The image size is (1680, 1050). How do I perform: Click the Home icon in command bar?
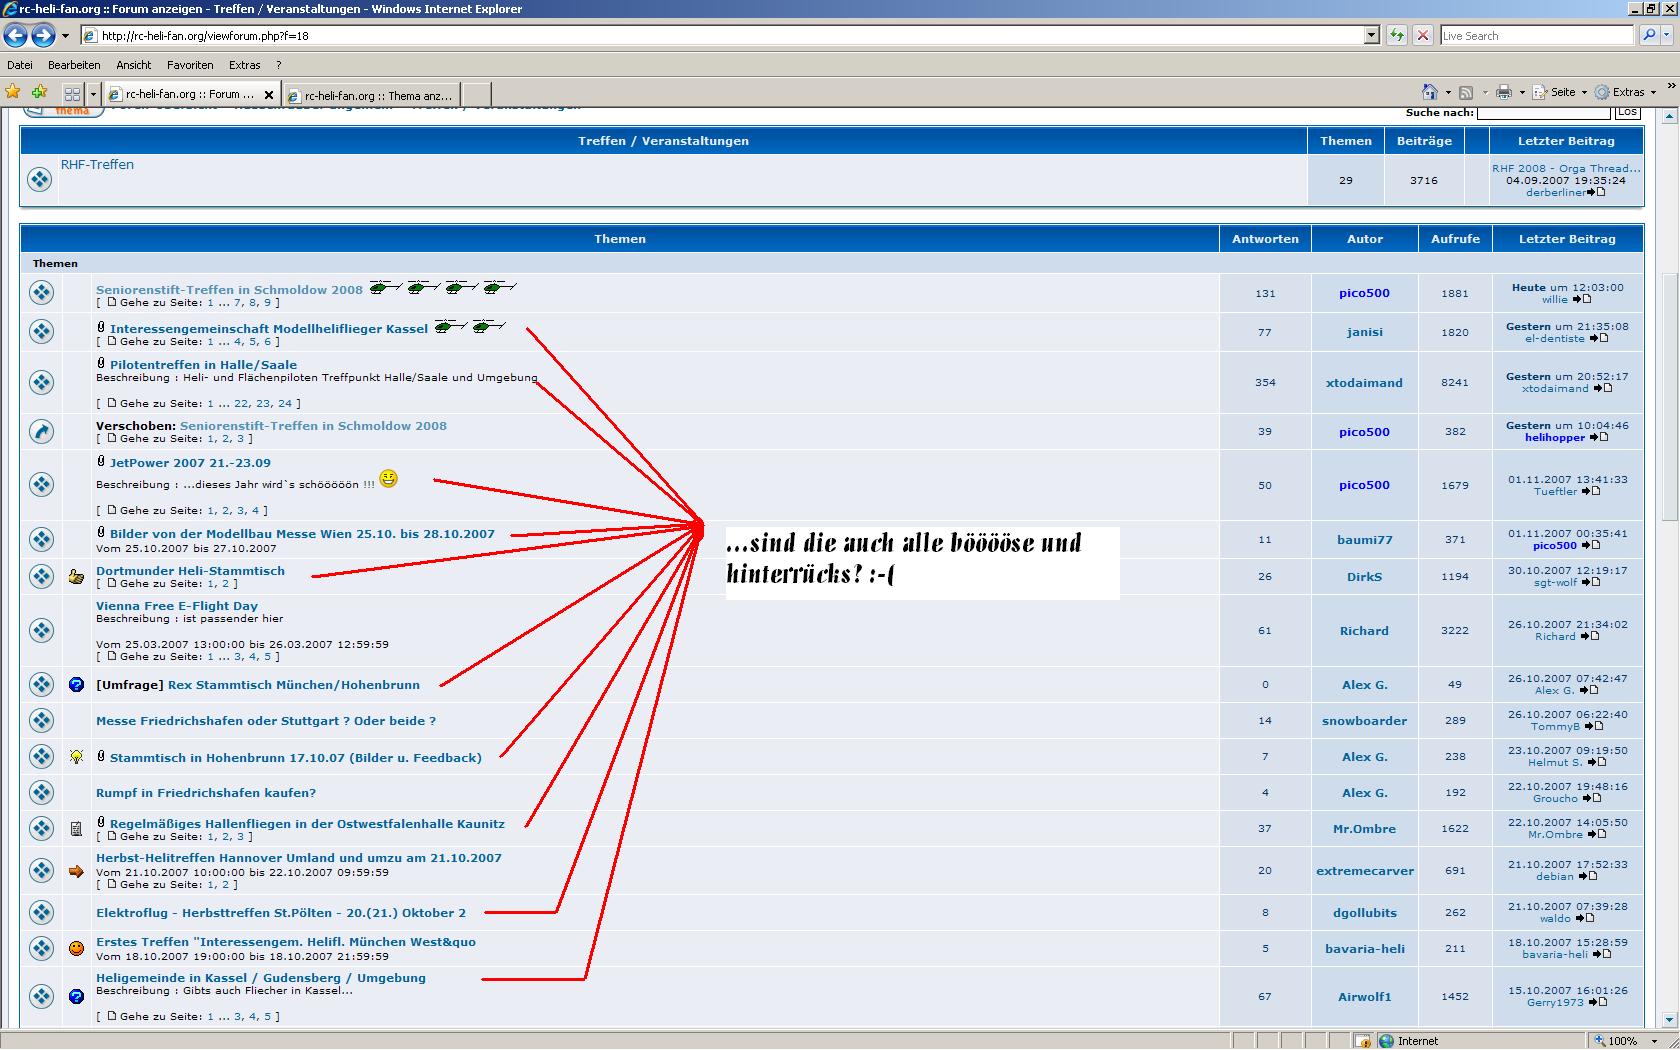pos(1430,92)
